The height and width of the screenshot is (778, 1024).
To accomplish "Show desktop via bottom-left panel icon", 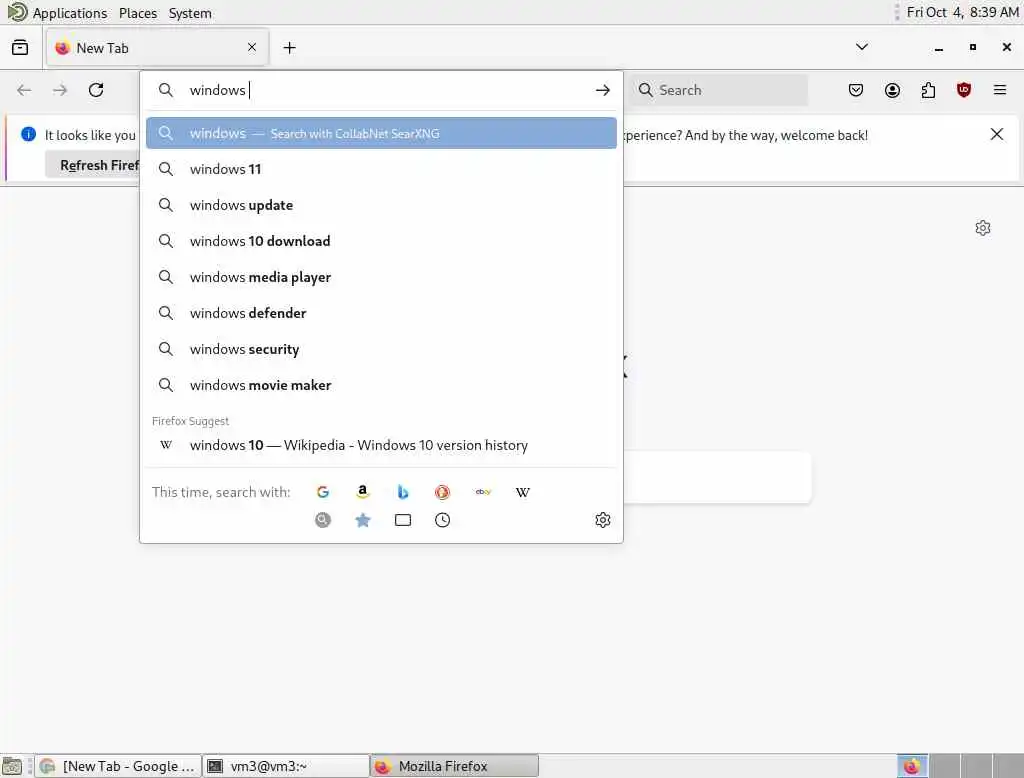I will pyautogui.click(x=12, y=766).
